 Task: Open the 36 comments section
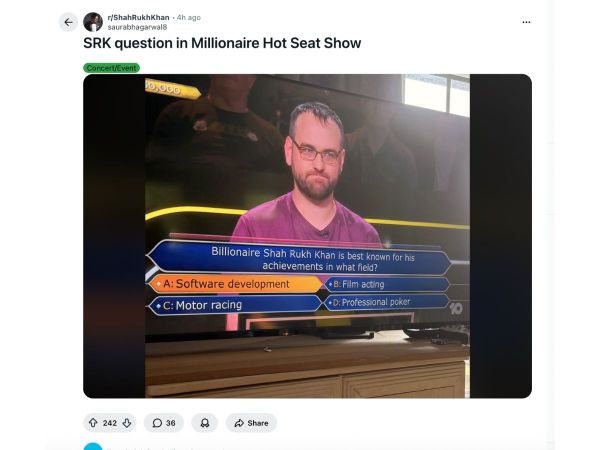164,423
